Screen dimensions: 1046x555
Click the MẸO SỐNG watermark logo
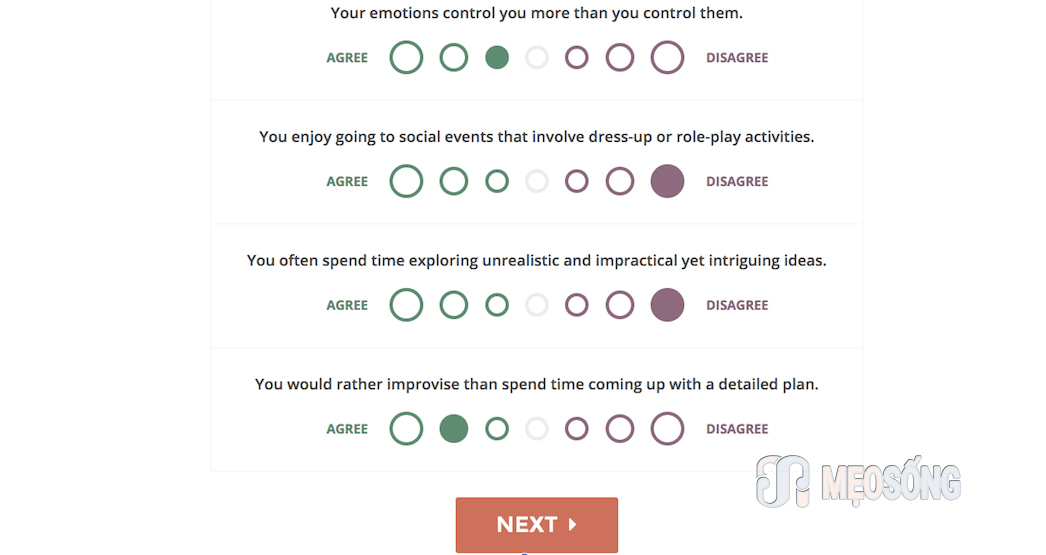859,481
